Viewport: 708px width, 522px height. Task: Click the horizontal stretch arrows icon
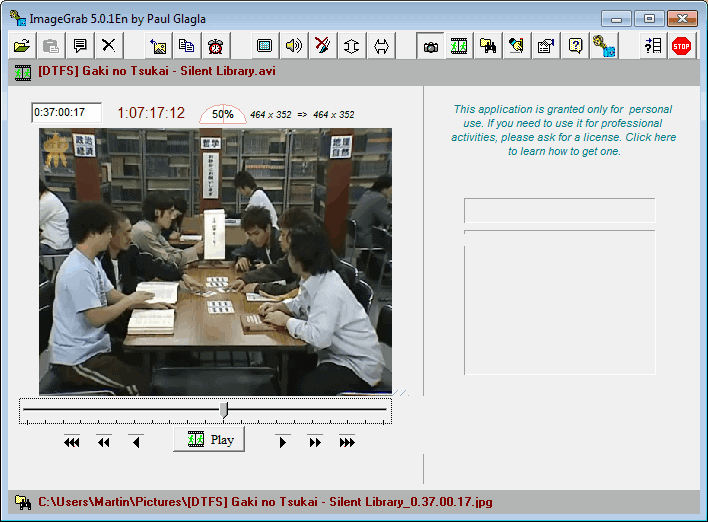[x=381, y=46]
